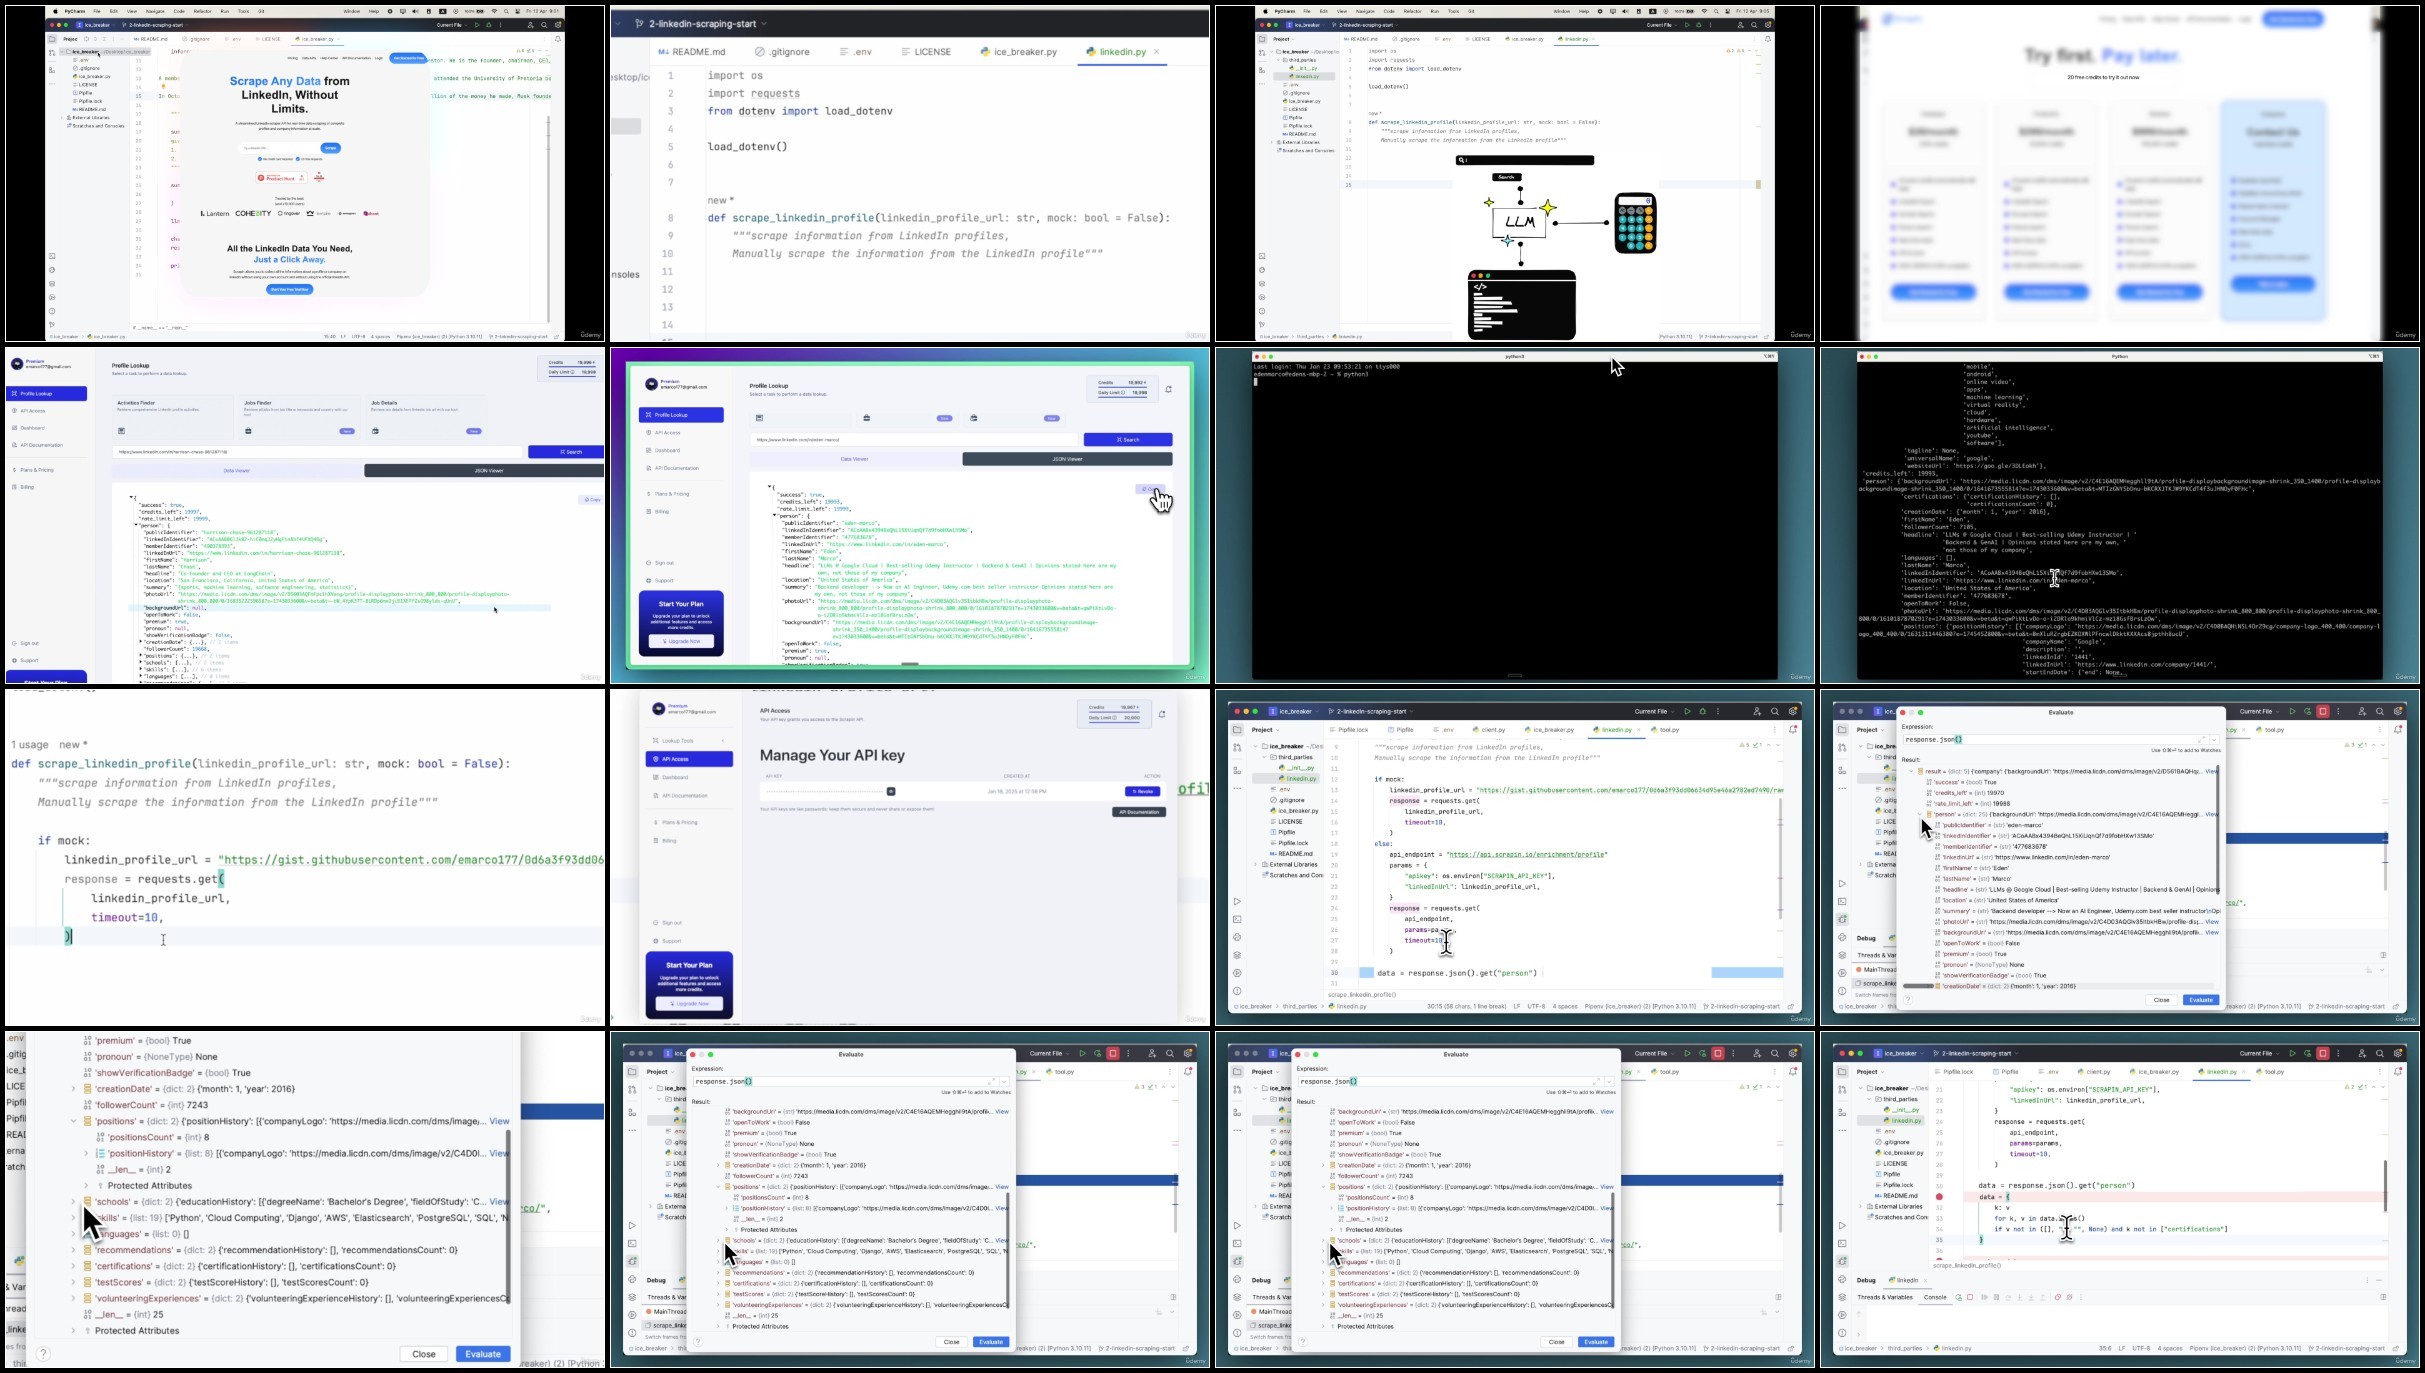Open Refactor menu in LLM diagram frame
Viewport: 2425px width, 1373px height.
pyautogui.click(x=1412, y=12)
